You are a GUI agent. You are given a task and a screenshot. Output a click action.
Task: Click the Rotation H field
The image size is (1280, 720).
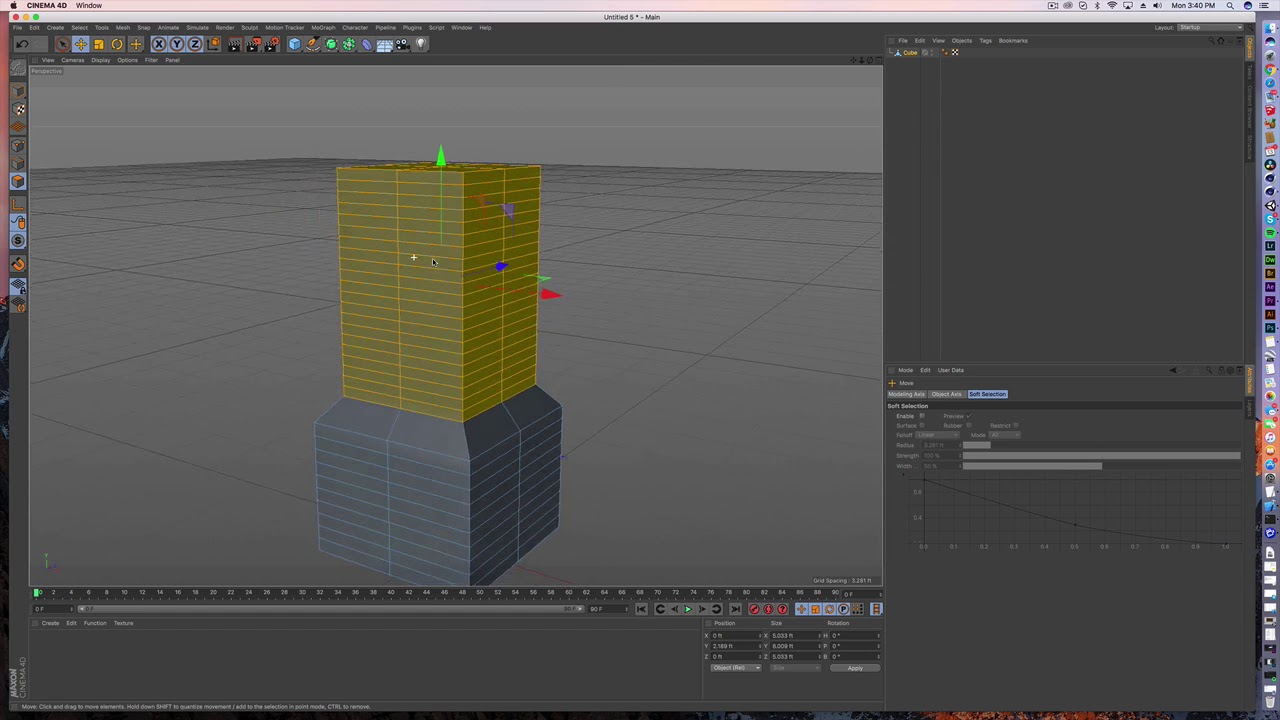tap(856, 635)
